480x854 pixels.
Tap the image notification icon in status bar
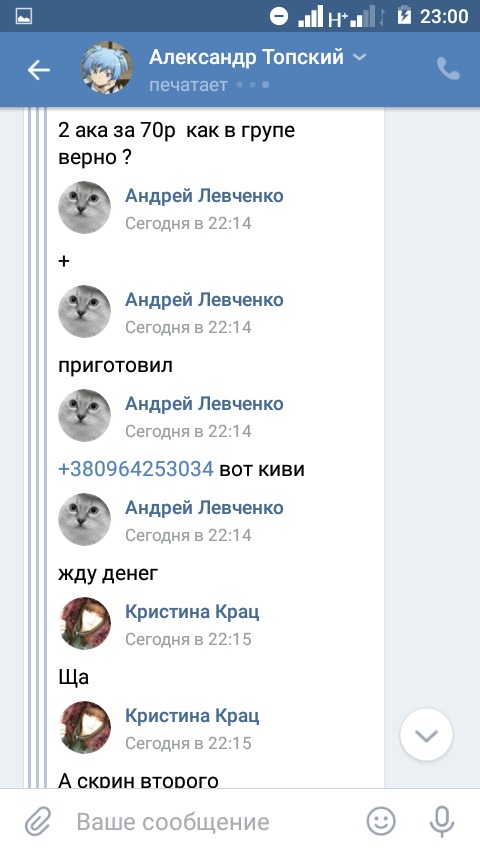(23, 16)
